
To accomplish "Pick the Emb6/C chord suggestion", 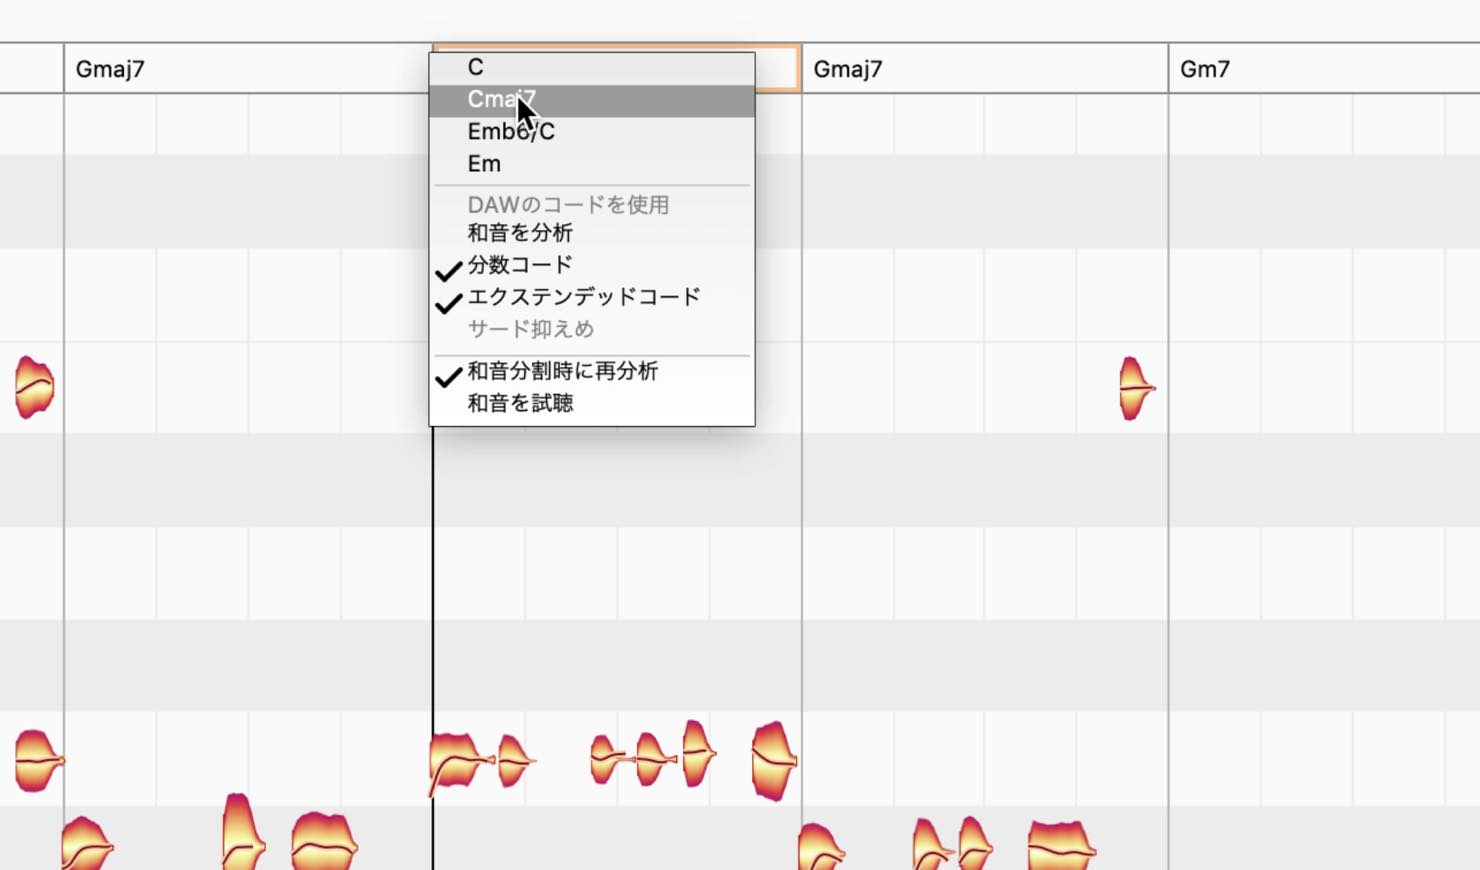I will point(592,131).
